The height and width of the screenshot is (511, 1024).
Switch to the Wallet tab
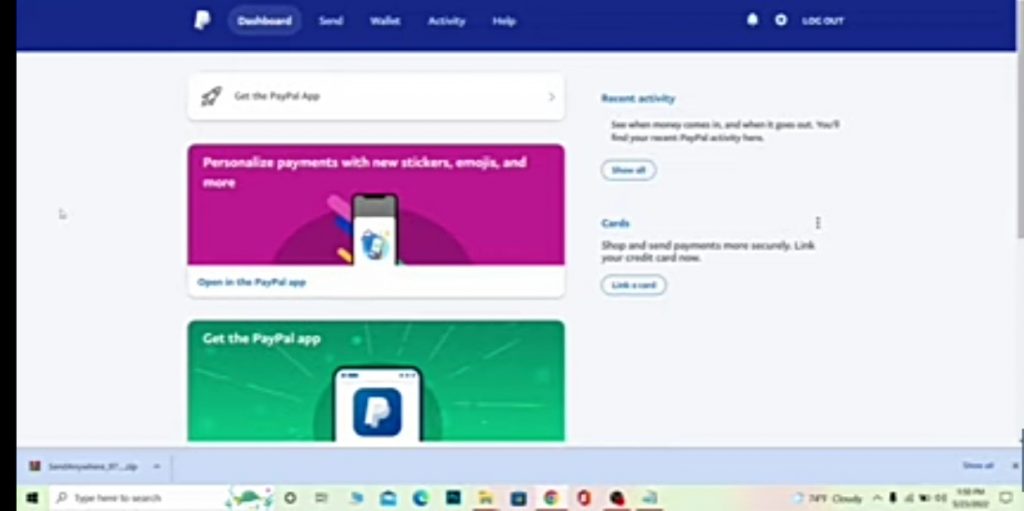pos(385,21)
